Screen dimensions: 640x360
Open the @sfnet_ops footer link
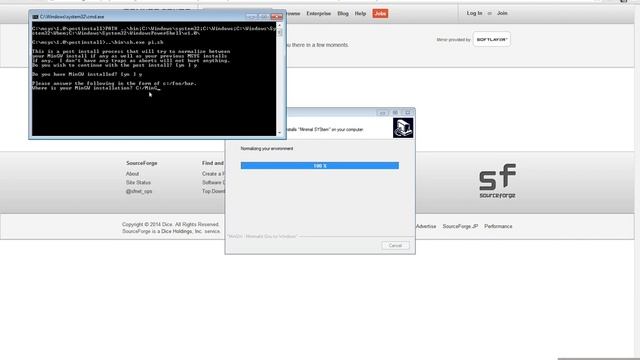click(139, 191)
